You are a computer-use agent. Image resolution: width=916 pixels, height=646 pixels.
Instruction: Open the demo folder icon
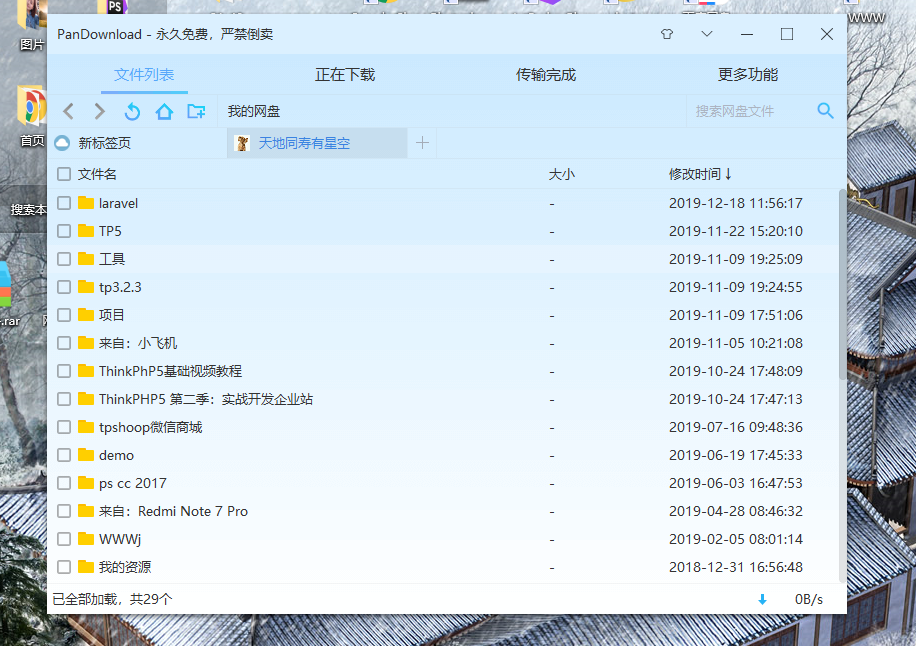tap(86, 455)
